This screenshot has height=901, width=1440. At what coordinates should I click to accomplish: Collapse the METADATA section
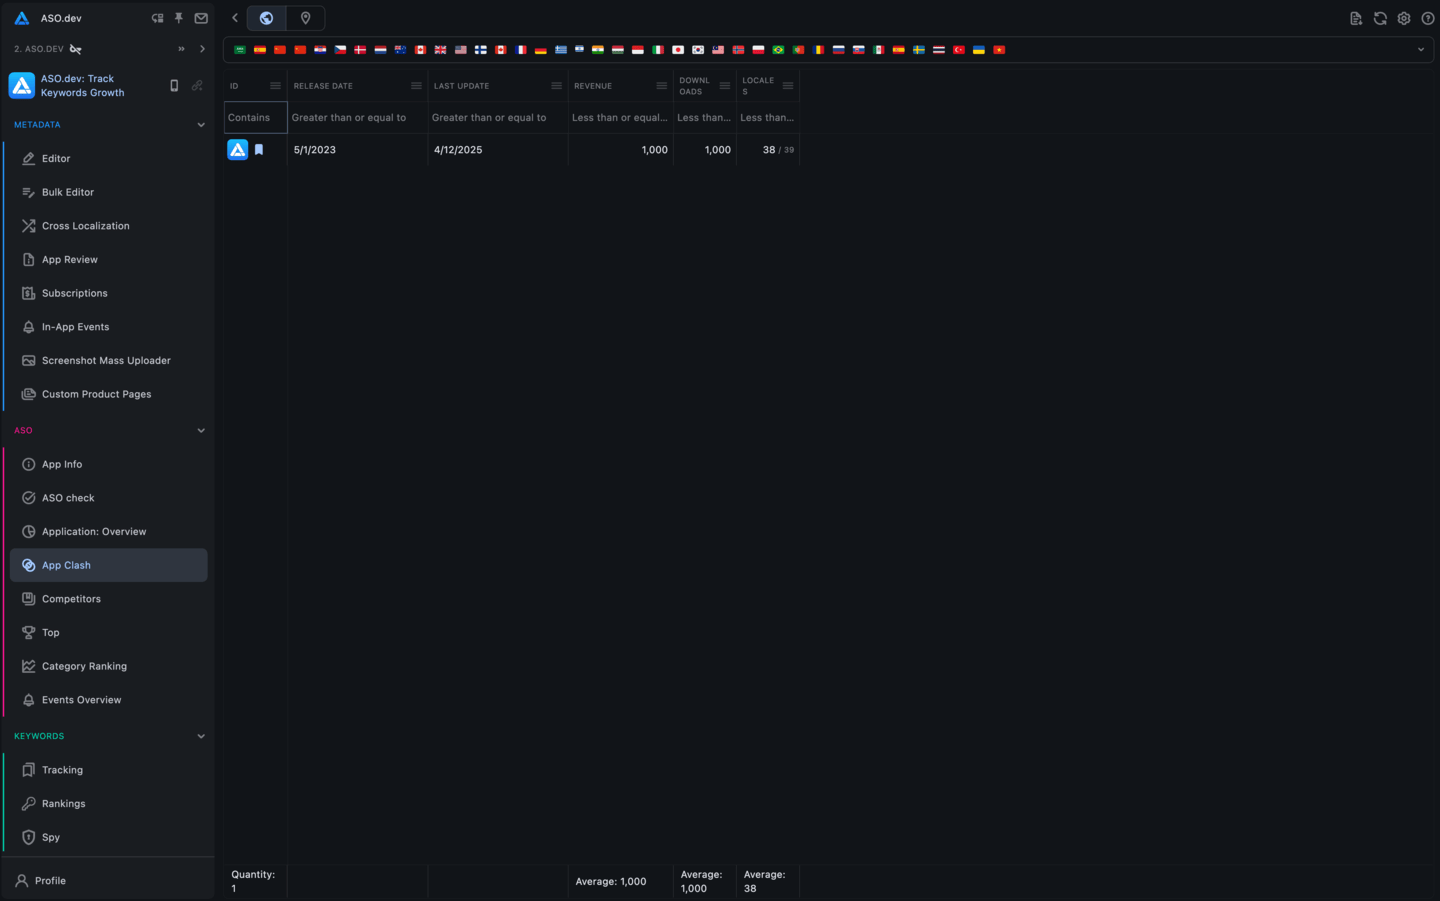point(201,125)
